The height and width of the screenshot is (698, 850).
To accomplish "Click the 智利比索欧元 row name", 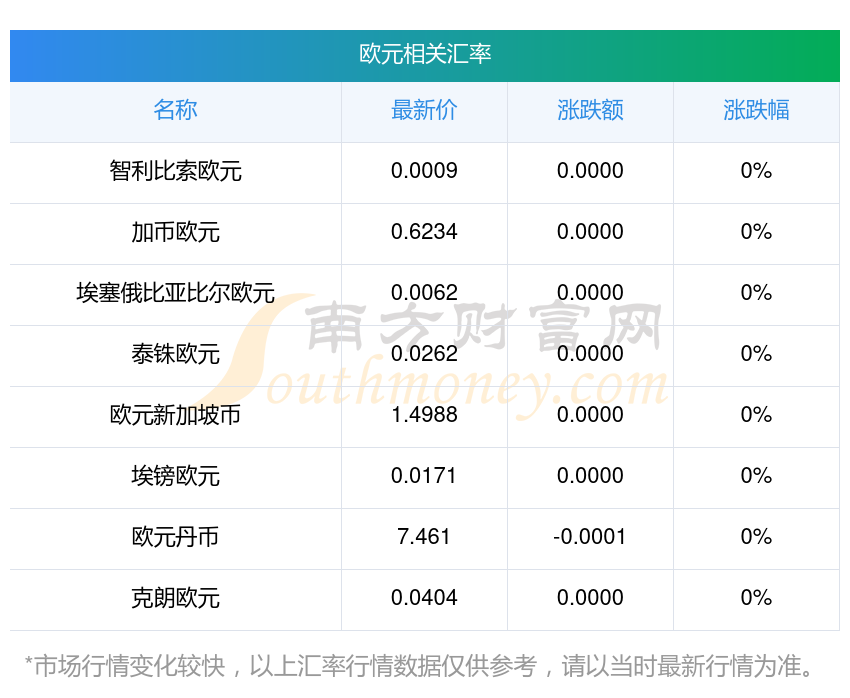I will 176,171.
